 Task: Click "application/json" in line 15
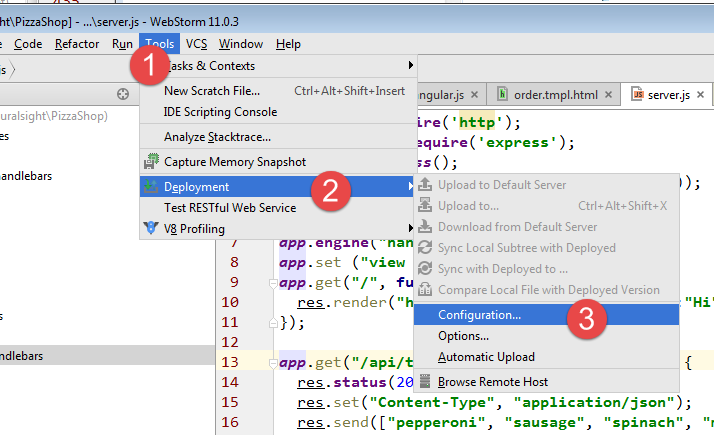594,403
